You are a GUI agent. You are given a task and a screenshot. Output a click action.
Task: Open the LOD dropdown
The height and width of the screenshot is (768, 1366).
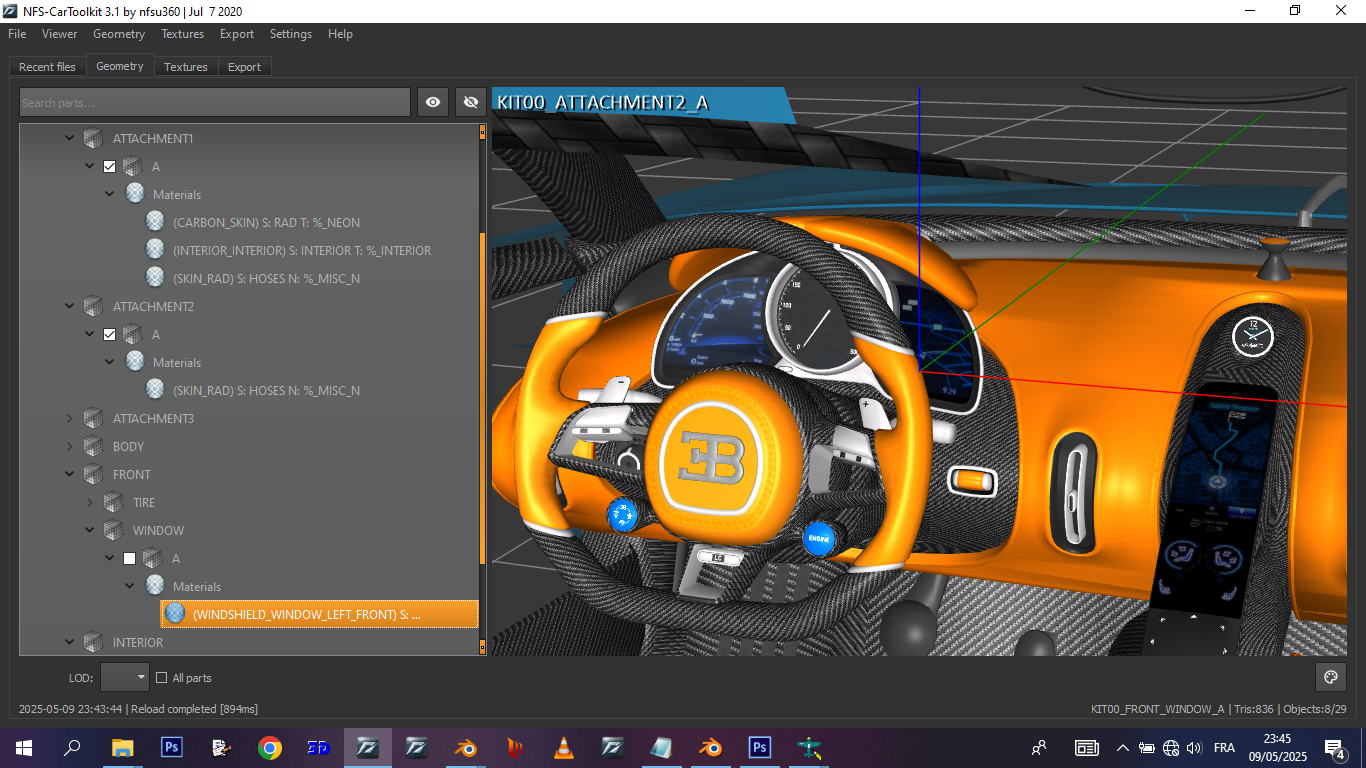(x=125, y=677)
